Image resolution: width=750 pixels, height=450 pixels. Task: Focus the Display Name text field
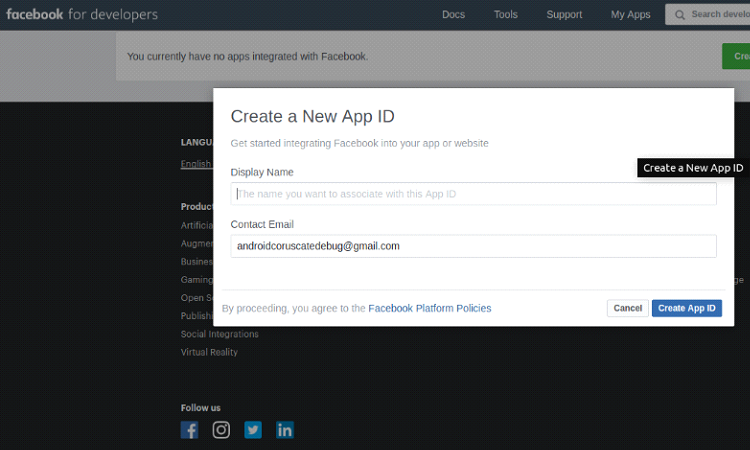(x=473, y=194)
